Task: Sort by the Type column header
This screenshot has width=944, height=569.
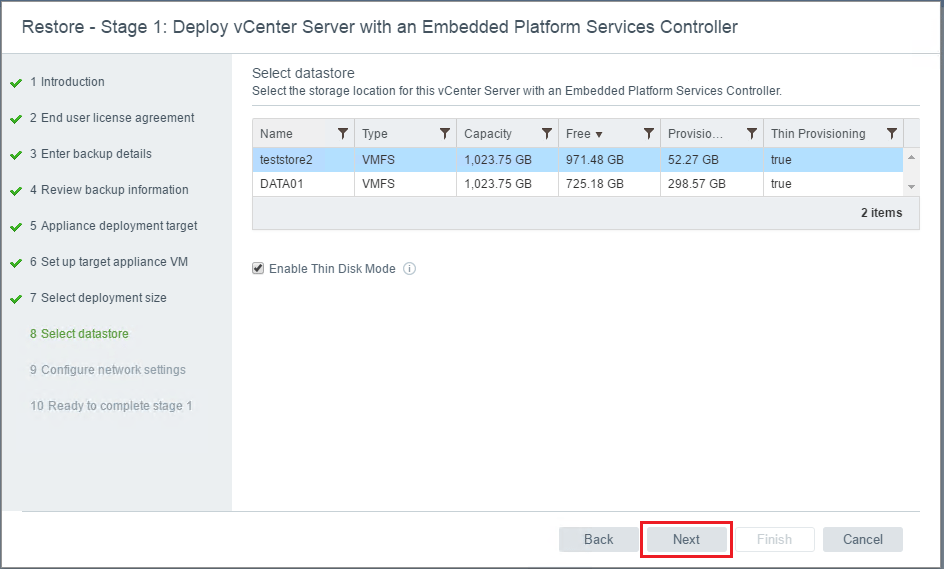Action: (x=374, y=134)
